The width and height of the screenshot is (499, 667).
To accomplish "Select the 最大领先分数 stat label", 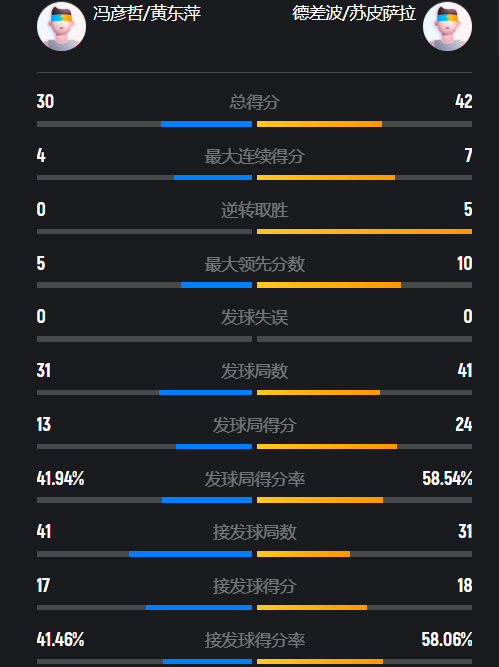I will [x=254, y=264].
